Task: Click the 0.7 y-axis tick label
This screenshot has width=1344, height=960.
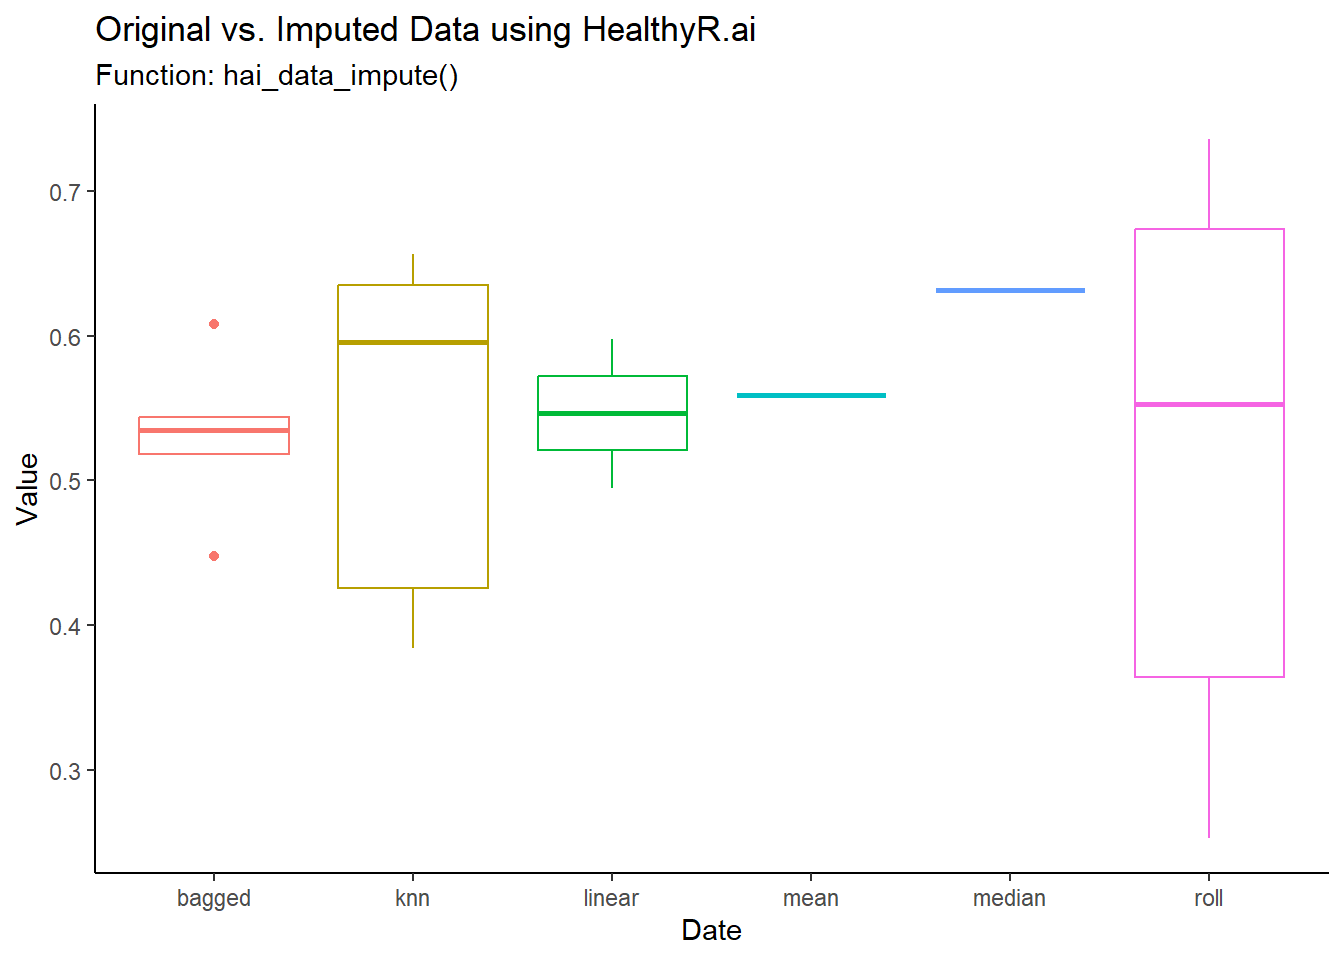Action: (x=65, y=192)
